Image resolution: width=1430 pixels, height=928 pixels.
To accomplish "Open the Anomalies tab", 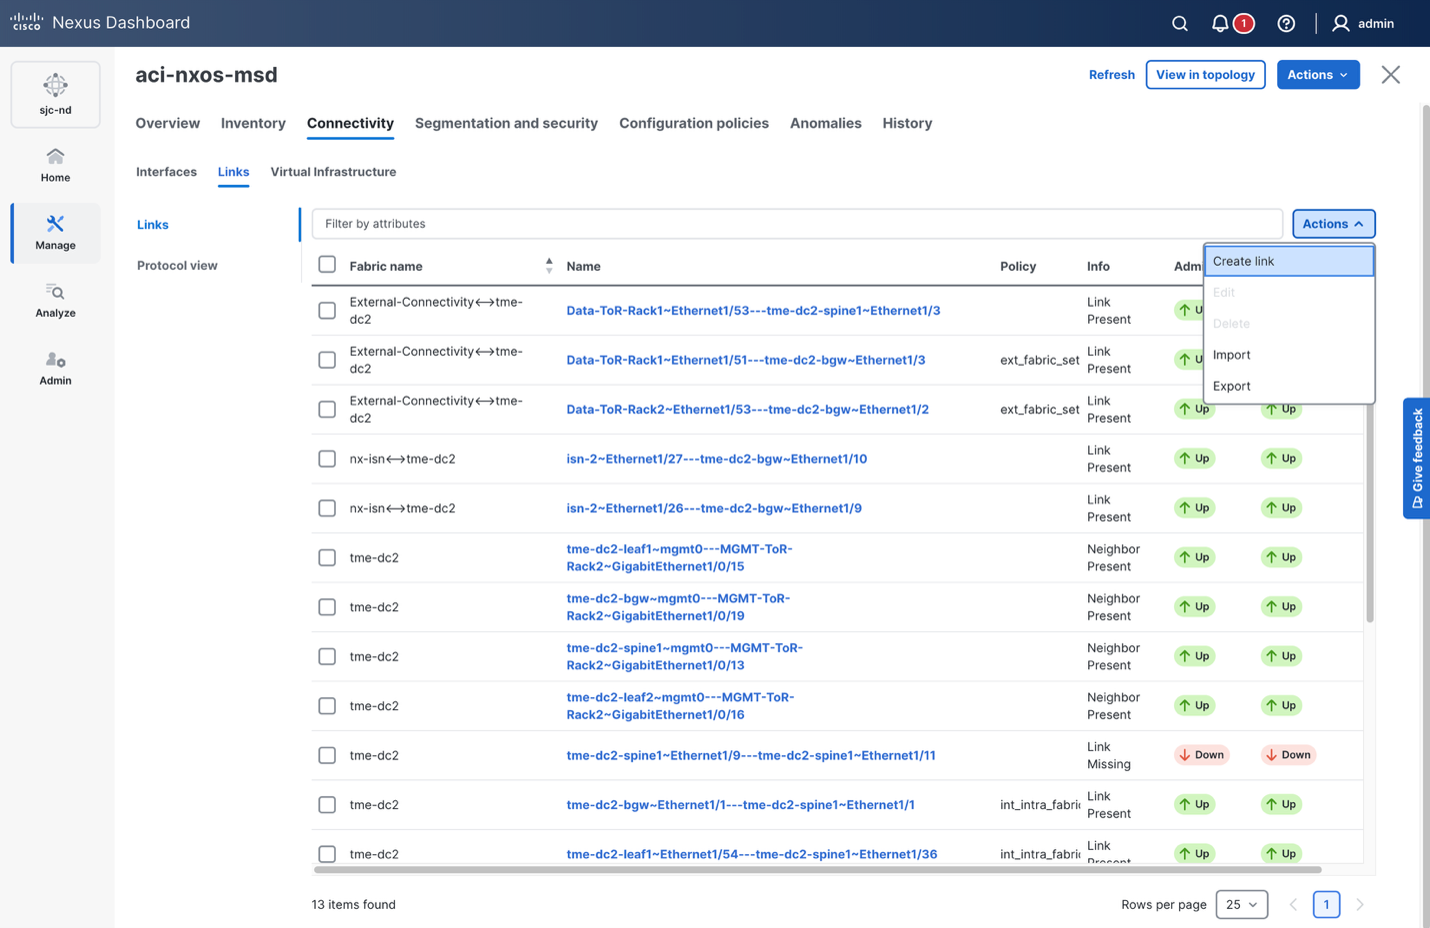I will click(x=825, y=123).
